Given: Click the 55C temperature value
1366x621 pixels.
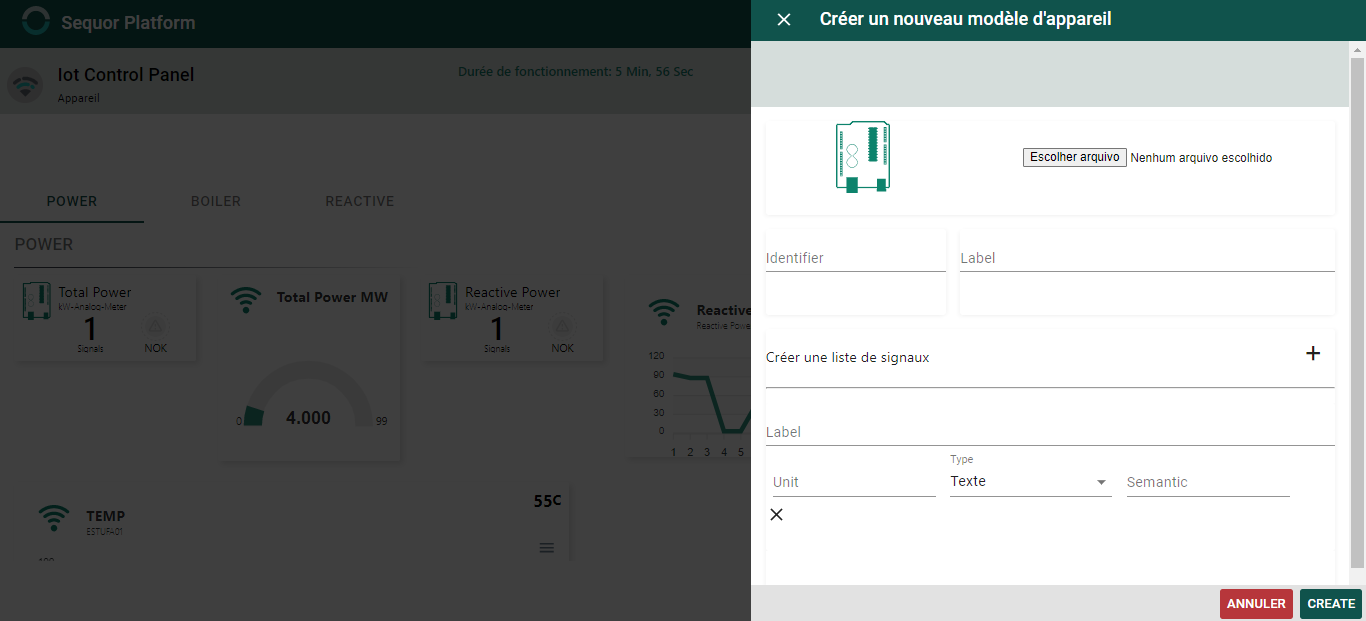Looking at the screenshot, I should pyautogui.click(x=548, y=501).
